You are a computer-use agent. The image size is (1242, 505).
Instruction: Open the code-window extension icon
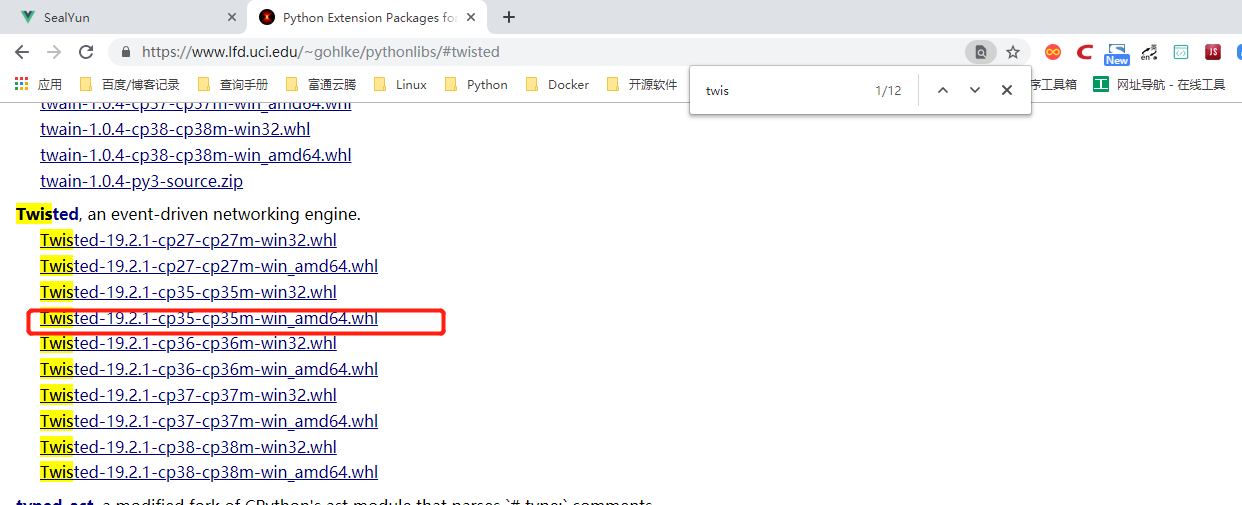(1181, 52)
